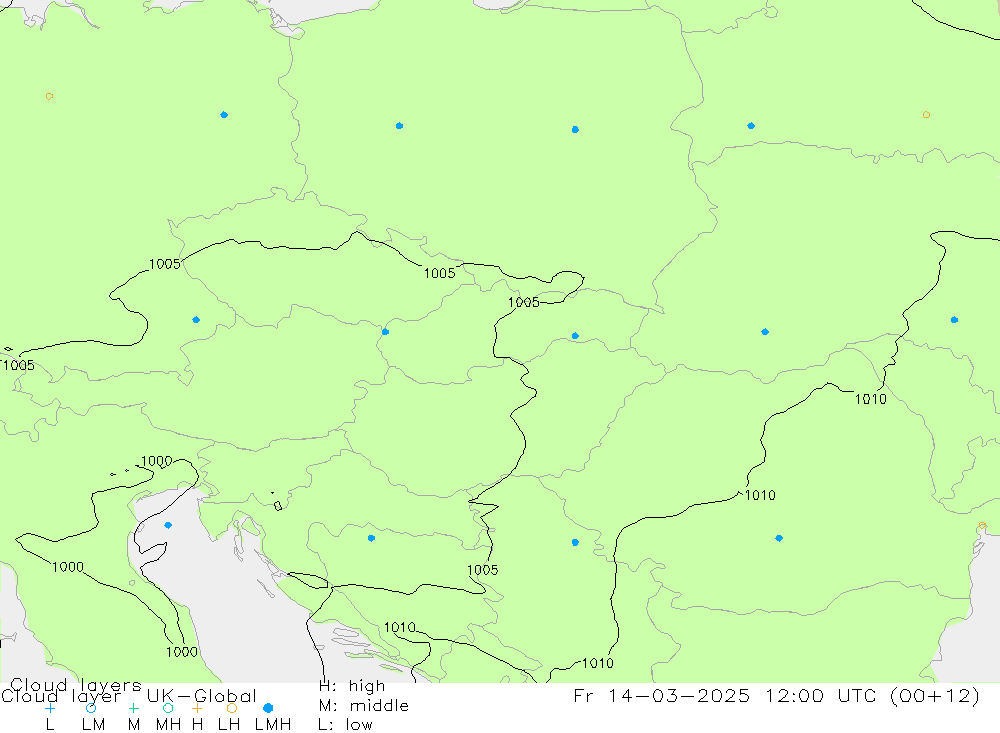
Task: Click the 'H: high' legend text
Action: pos(352,686)
